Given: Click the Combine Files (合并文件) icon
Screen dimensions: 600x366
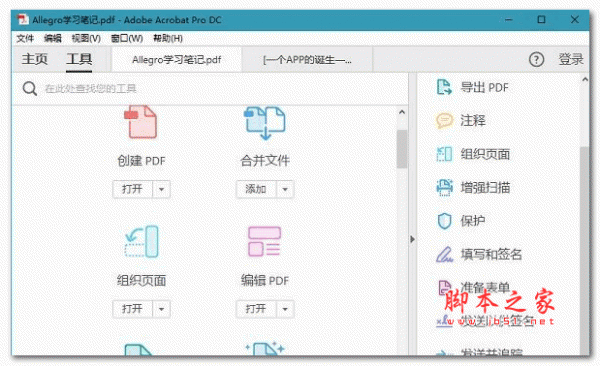Looking at the screenshot, I should [x=264, y=123].
